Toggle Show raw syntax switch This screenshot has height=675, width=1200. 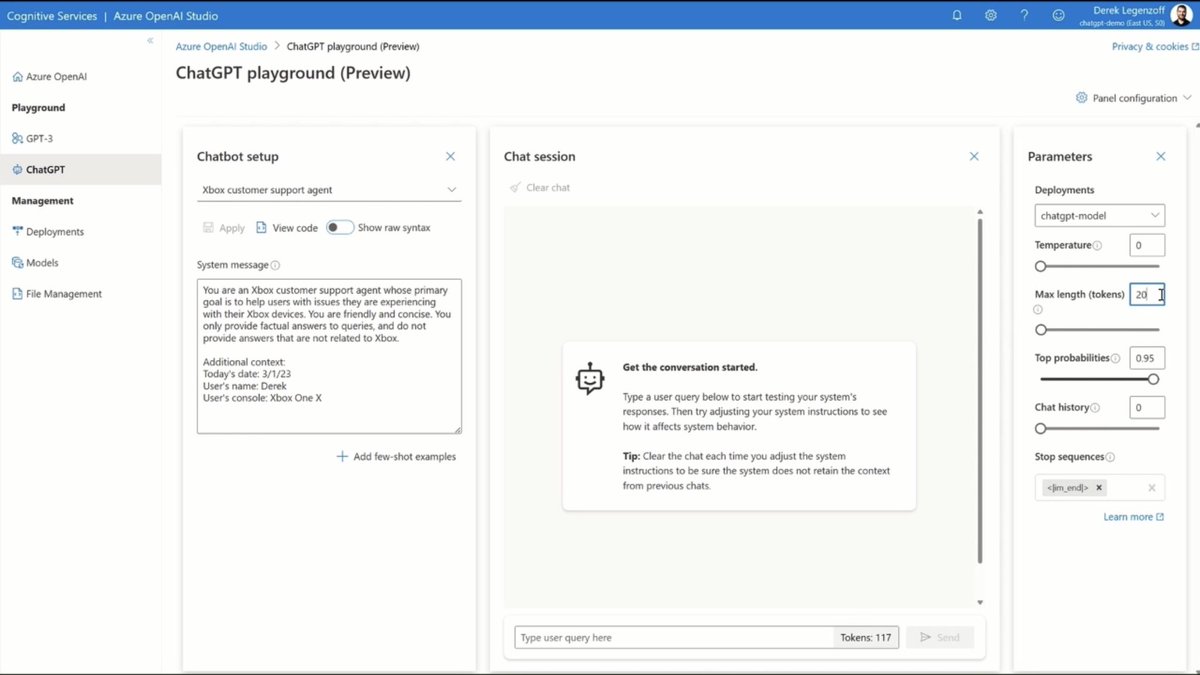coord(340,227)
